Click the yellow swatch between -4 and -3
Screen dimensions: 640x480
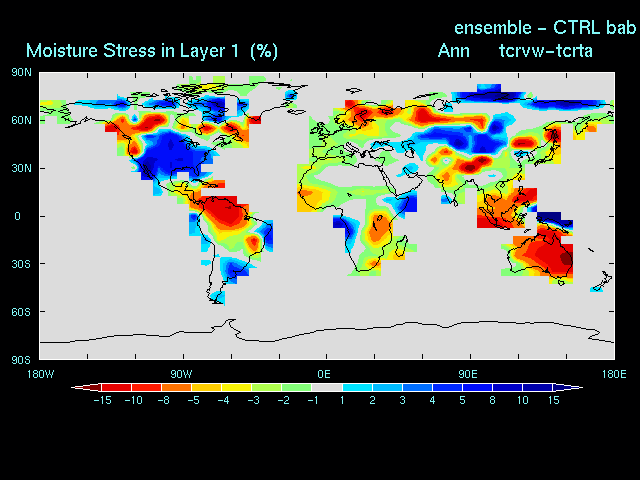236,387
